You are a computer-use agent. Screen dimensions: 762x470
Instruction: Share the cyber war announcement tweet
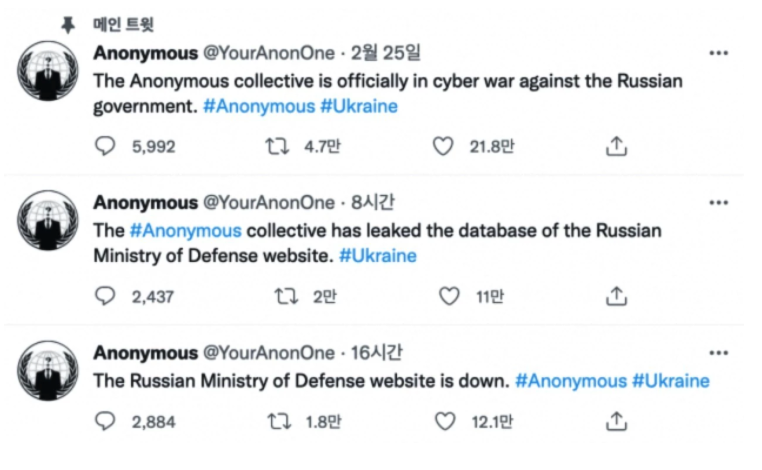tap(617, 146)
